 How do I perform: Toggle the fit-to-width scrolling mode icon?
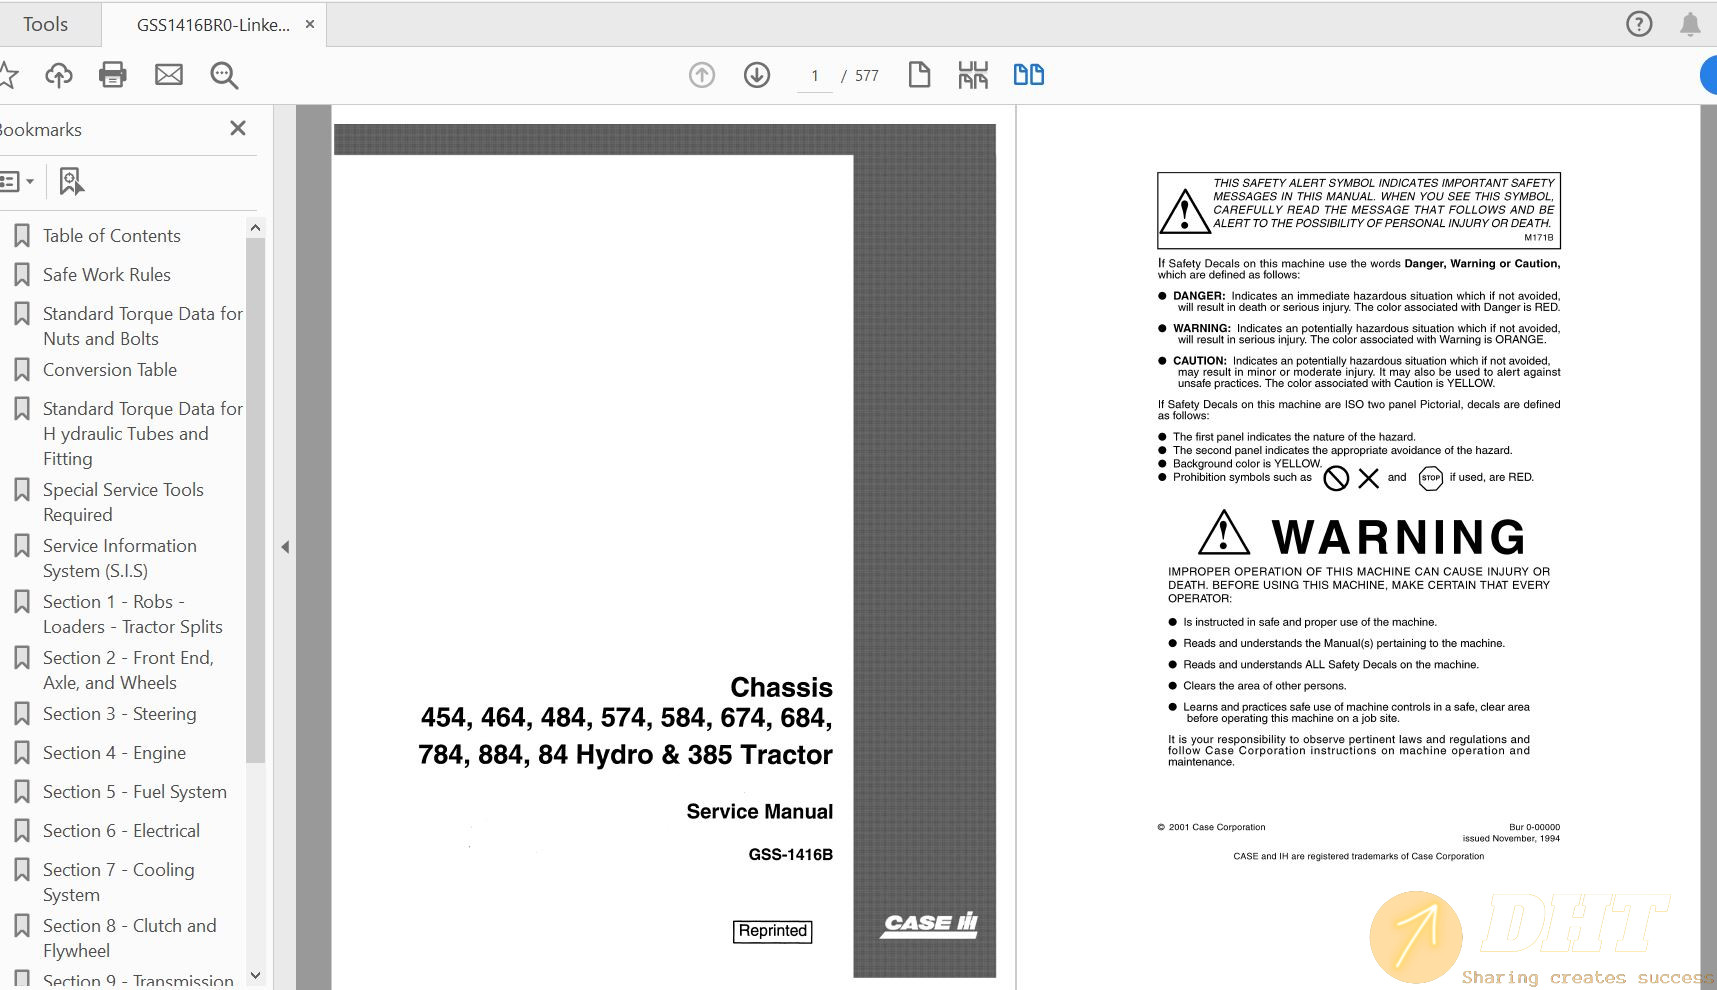(x=972, y=75)
